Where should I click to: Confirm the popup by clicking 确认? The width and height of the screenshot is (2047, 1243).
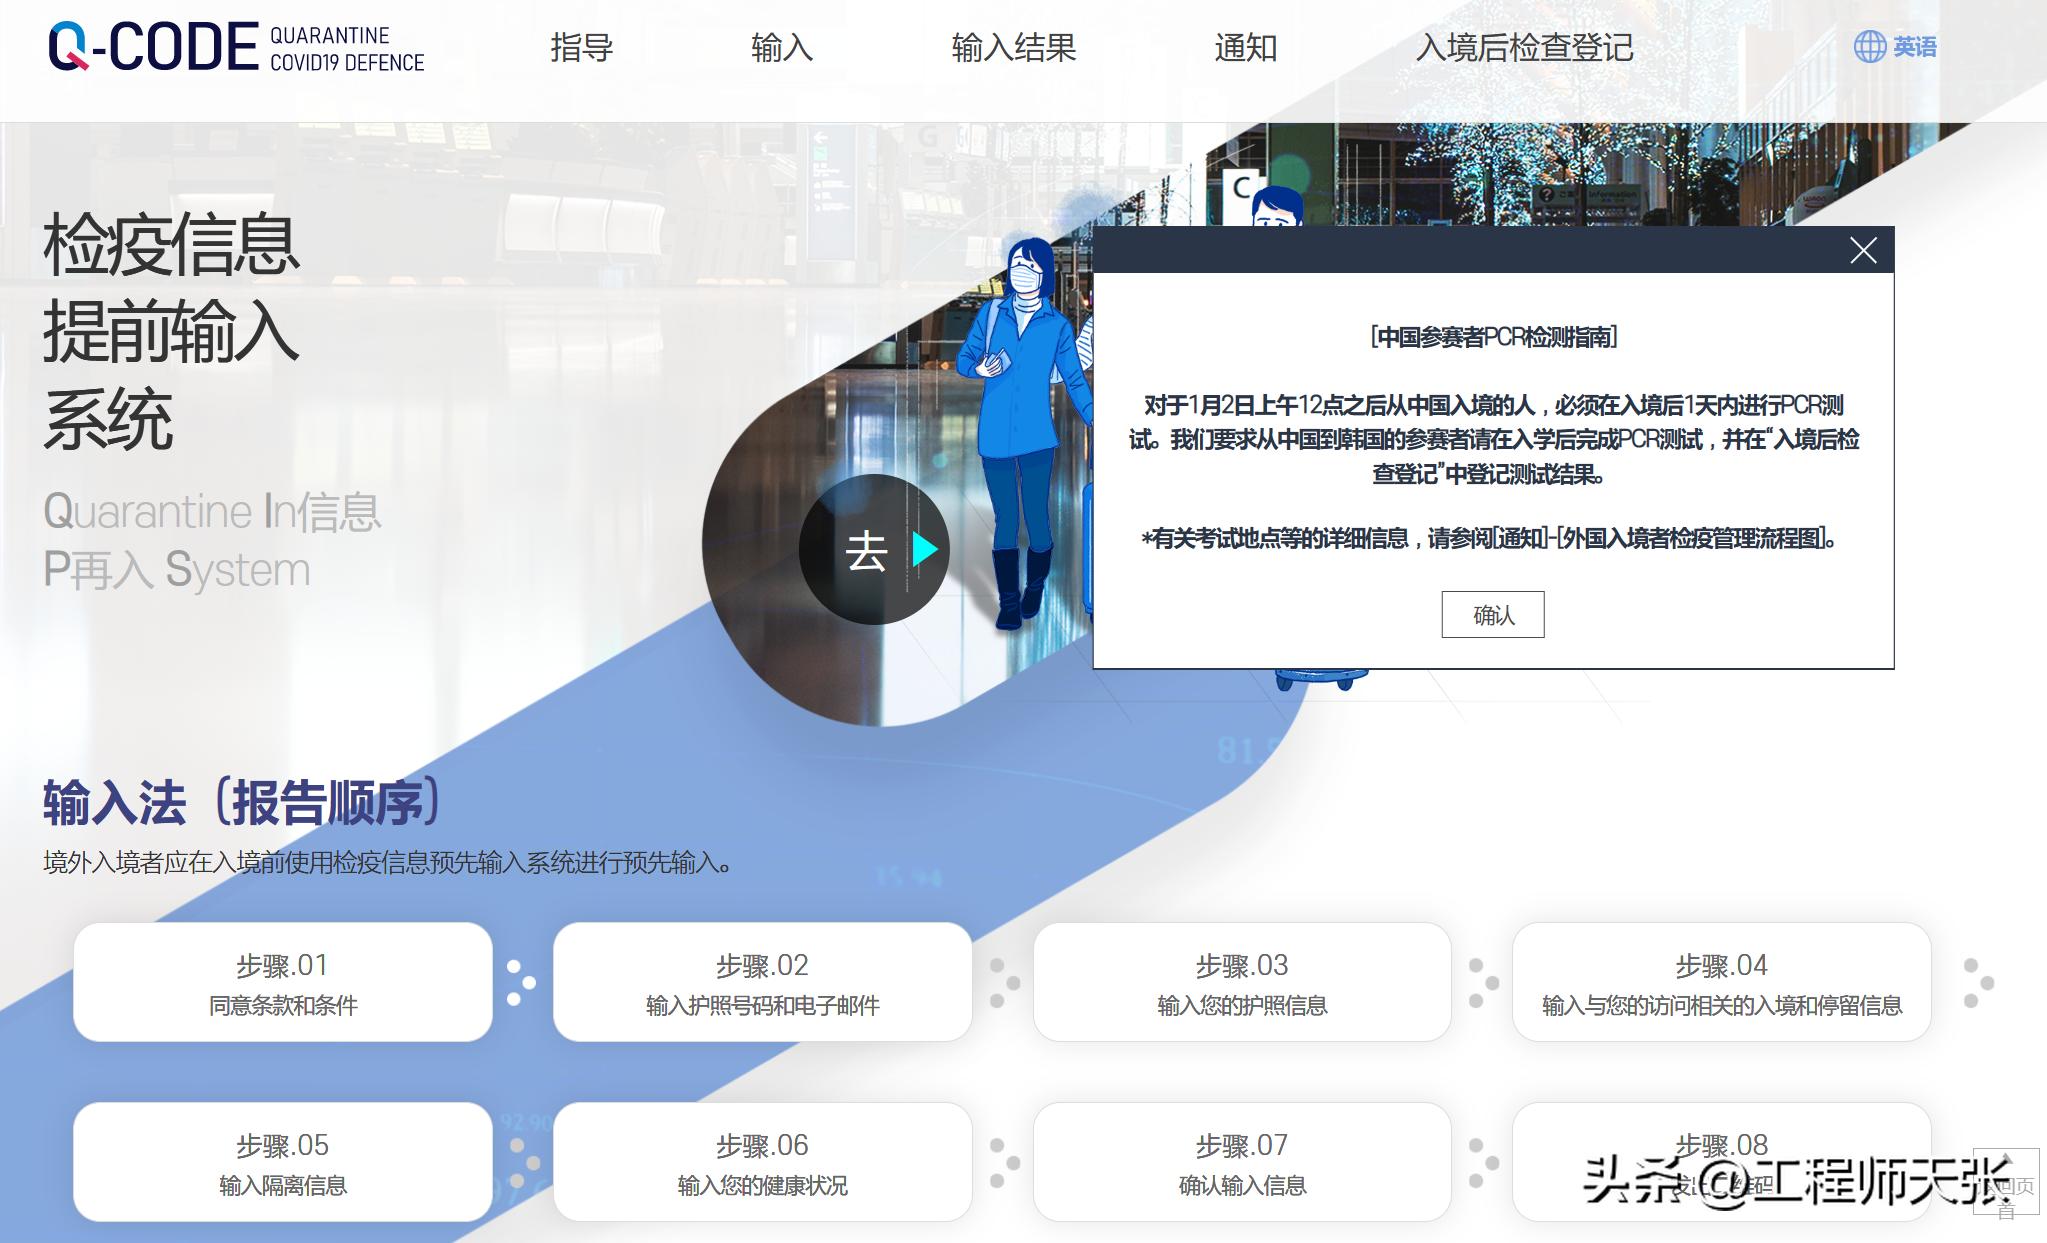(1492, 614)
